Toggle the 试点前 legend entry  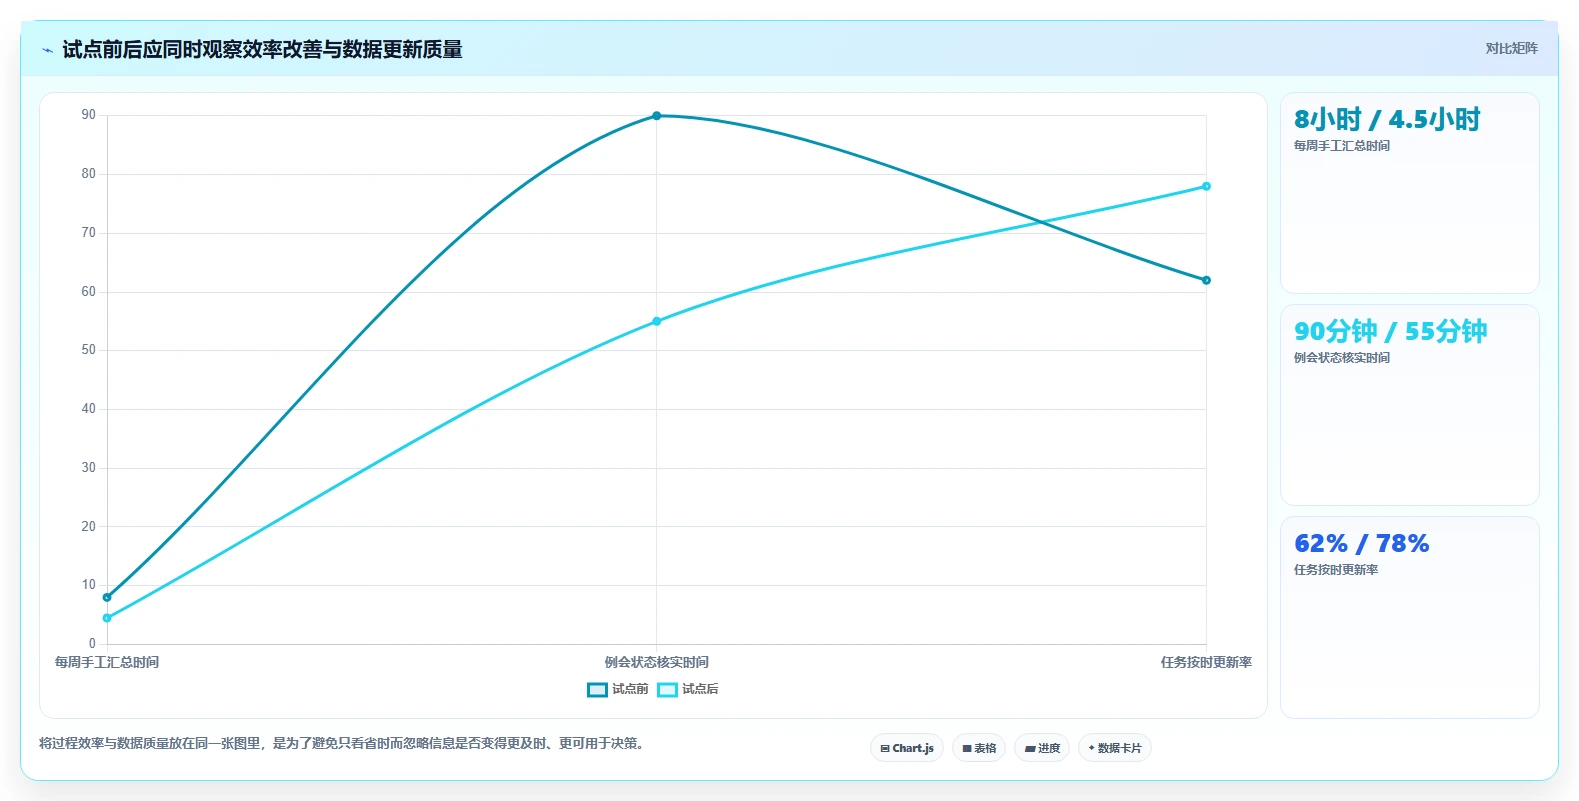point(617,689)
